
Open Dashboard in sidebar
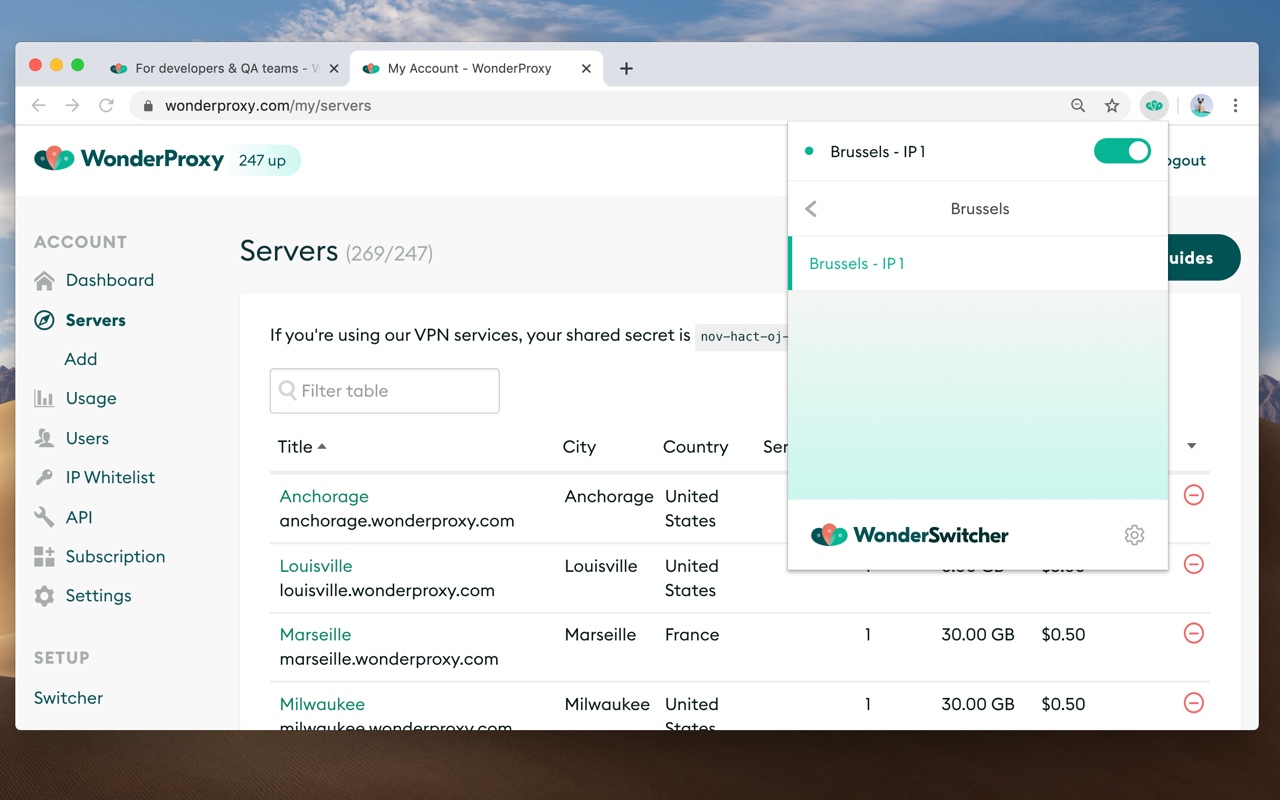(110, 280)
